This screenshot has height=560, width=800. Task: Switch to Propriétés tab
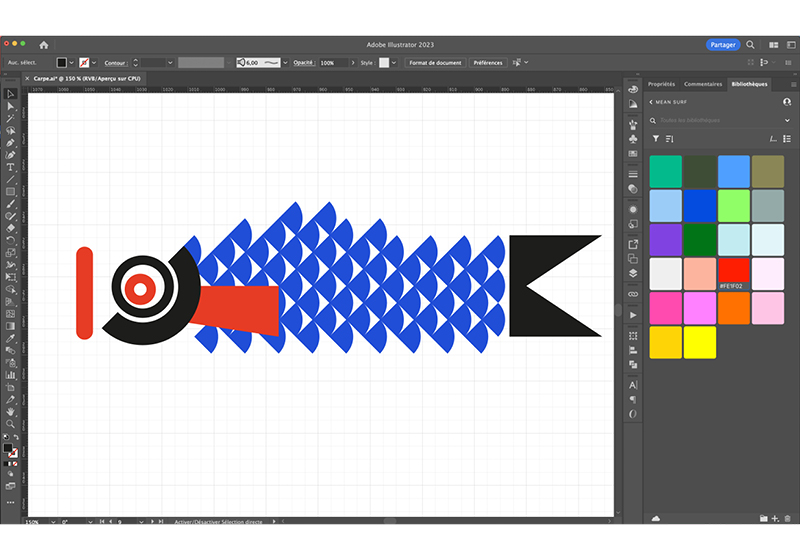pos(661,84)
